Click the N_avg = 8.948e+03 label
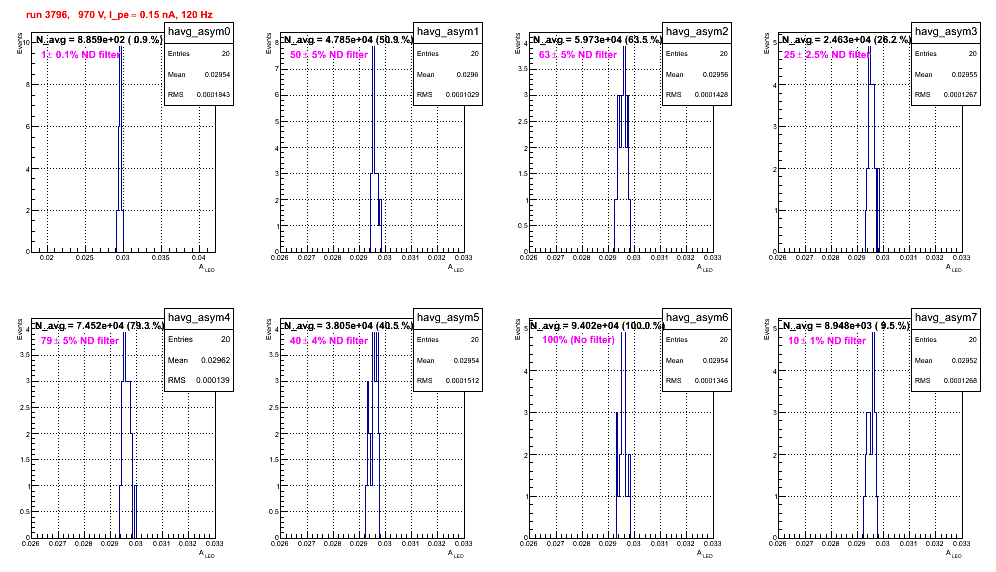 845,325
